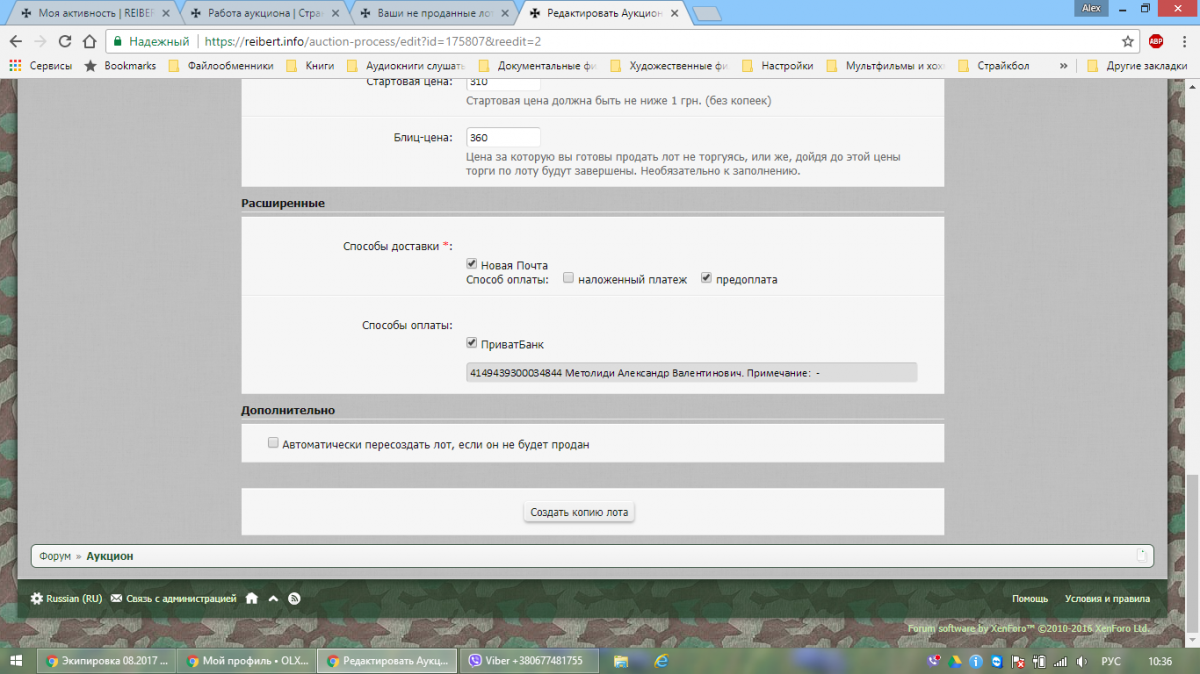Expand the hidden bookmarks overflow chevron
Viewport: 1200px width, 674px height.
[1067, 66]
